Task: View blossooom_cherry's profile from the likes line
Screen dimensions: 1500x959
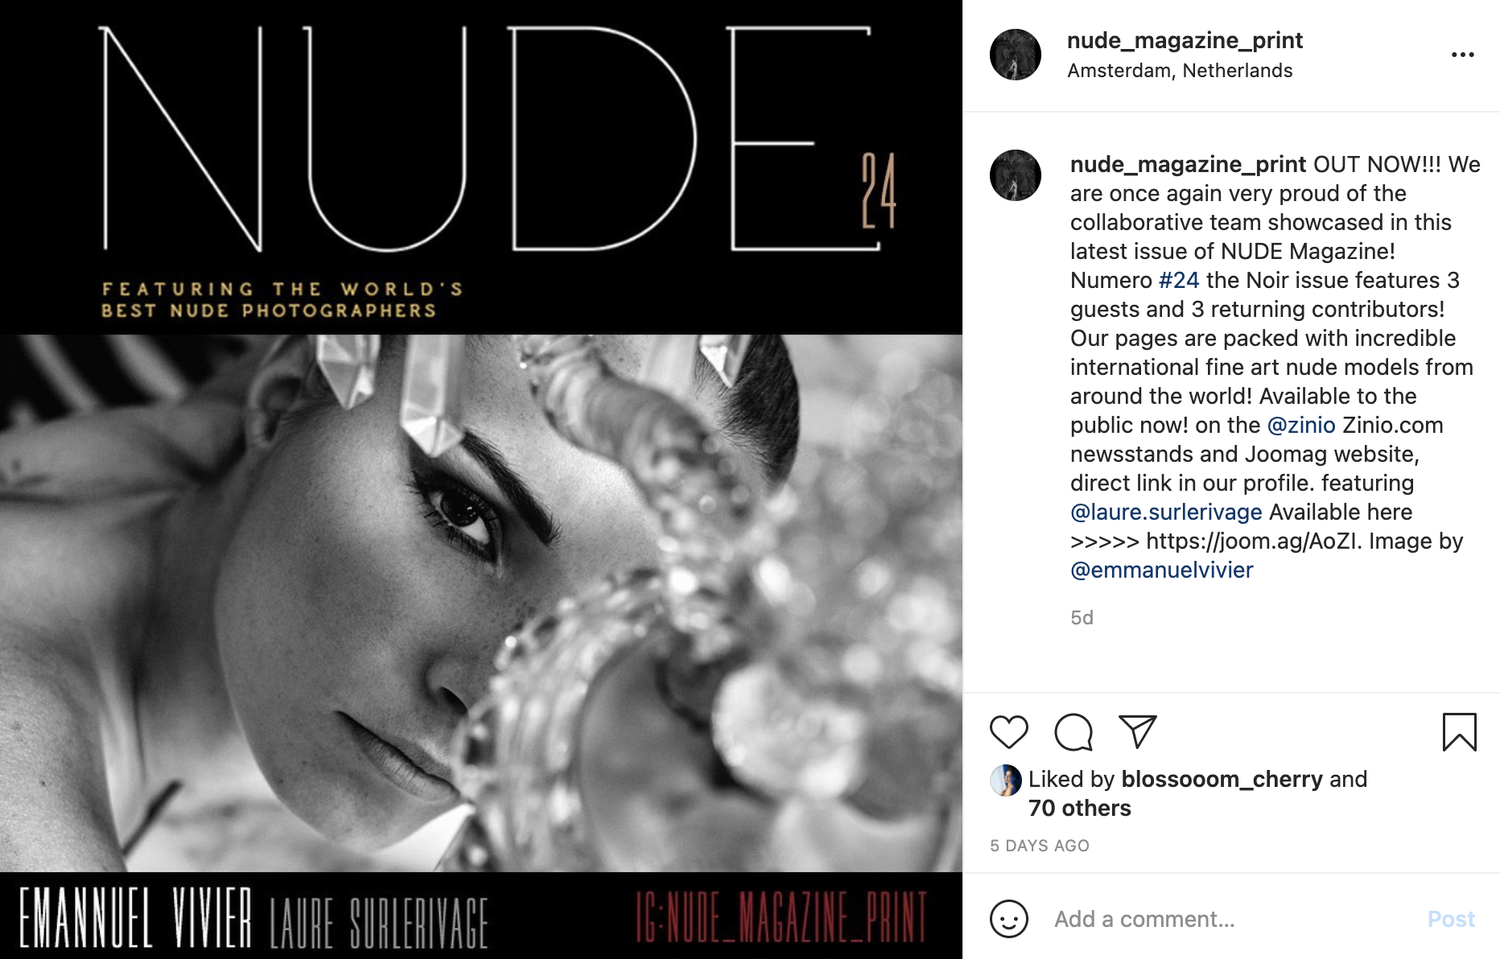Action: tap(1221, 779)
